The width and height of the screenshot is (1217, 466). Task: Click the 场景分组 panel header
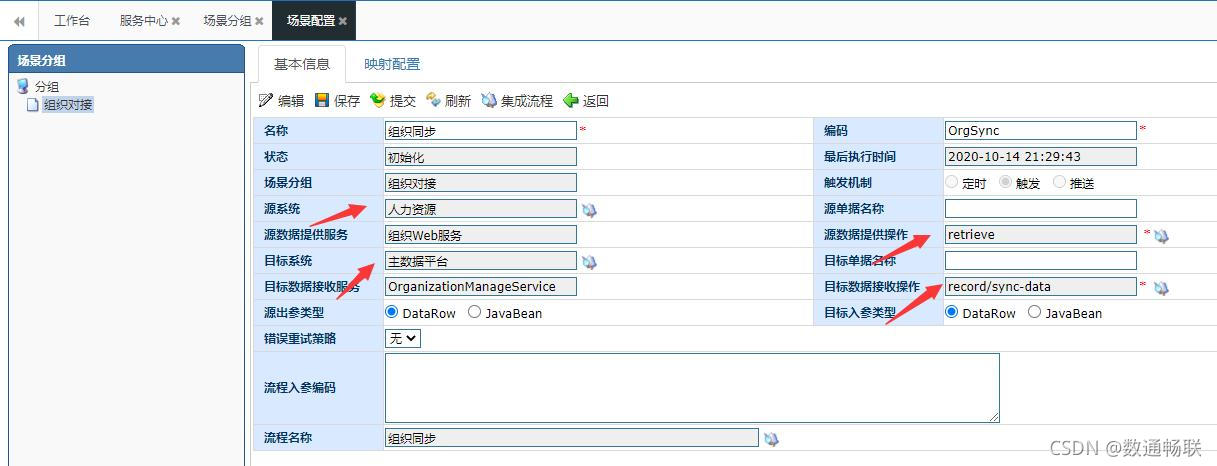click(126, 59)
